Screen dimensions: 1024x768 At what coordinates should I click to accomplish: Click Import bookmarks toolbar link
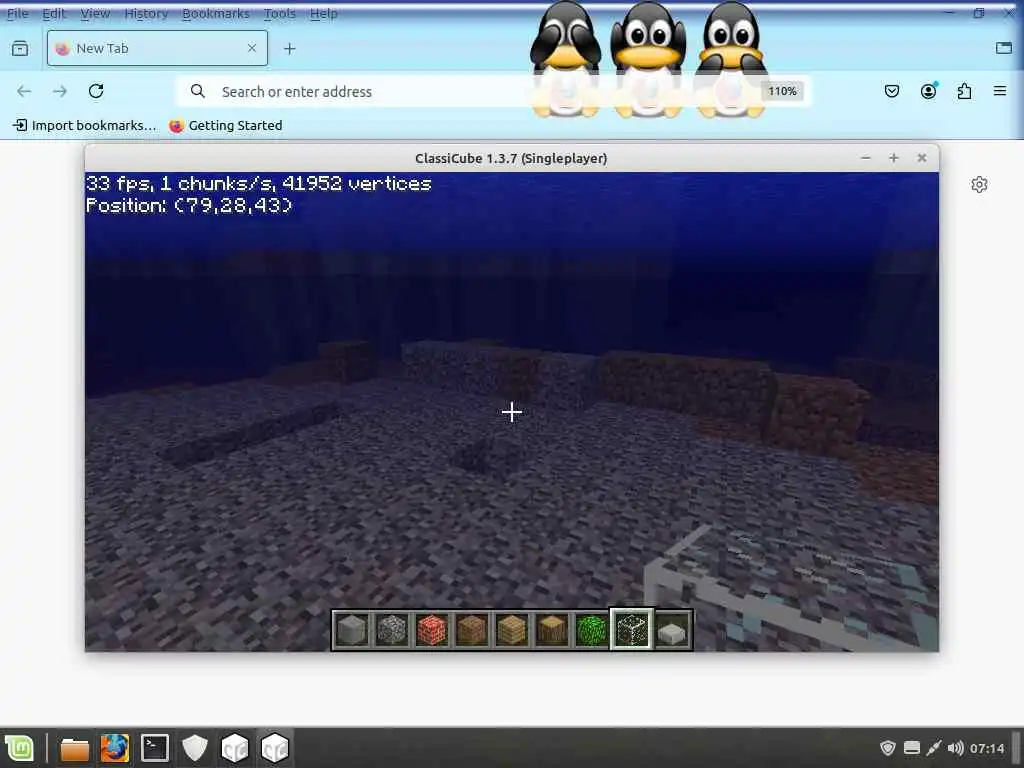click(x=85, y=125)
